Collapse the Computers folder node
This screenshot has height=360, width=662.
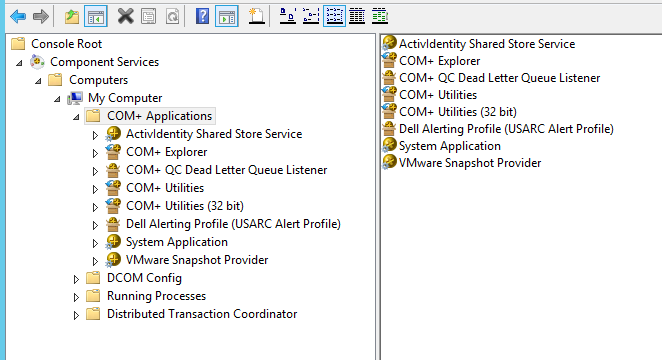[x=38, y=81]
